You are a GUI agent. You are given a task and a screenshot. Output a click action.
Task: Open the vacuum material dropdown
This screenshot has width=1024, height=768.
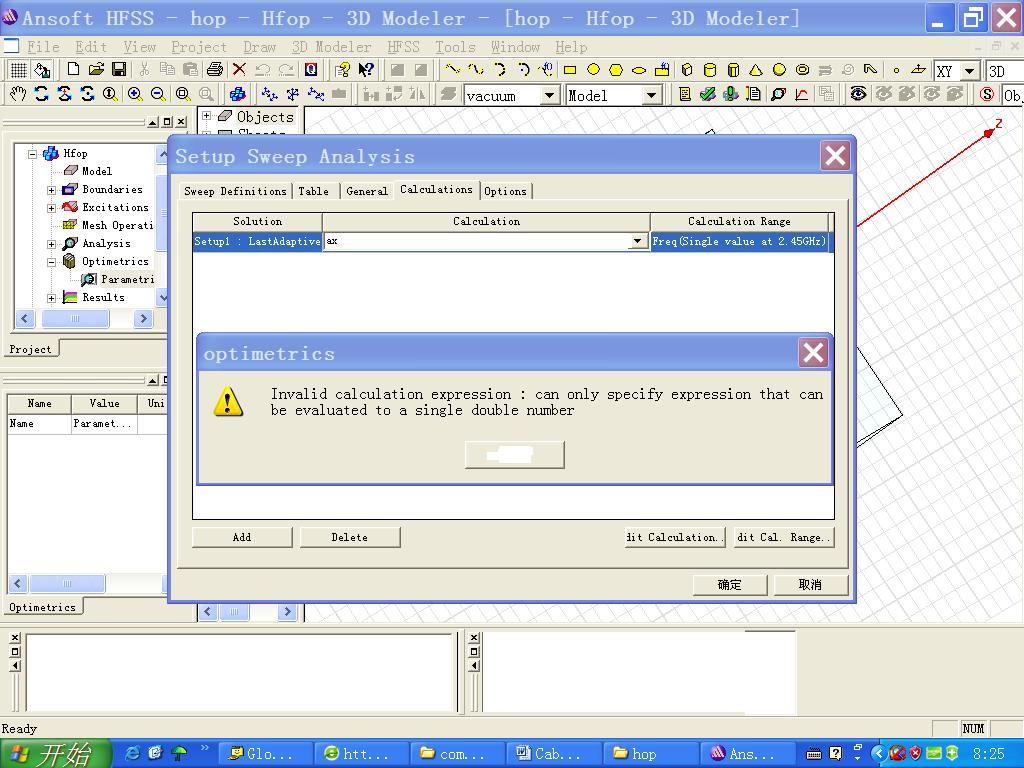(549, 95)
